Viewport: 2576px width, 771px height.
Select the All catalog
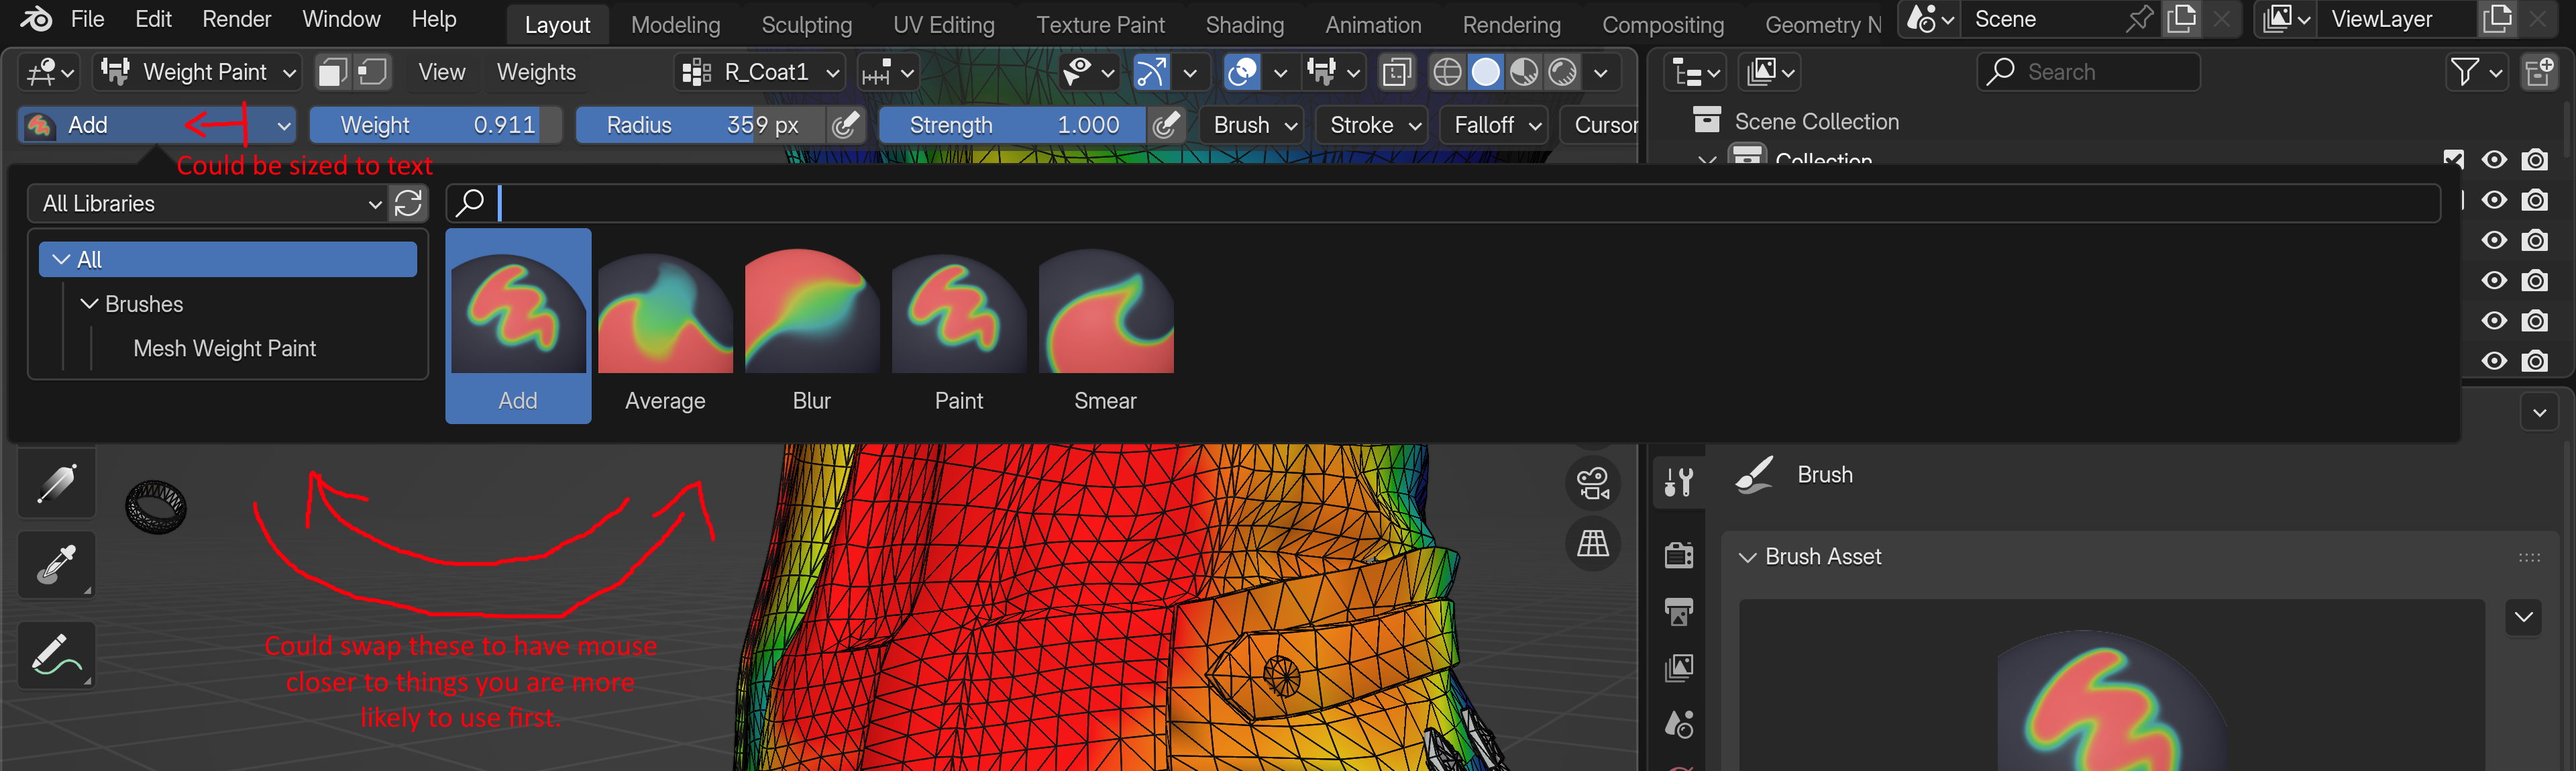click(228, 260)
